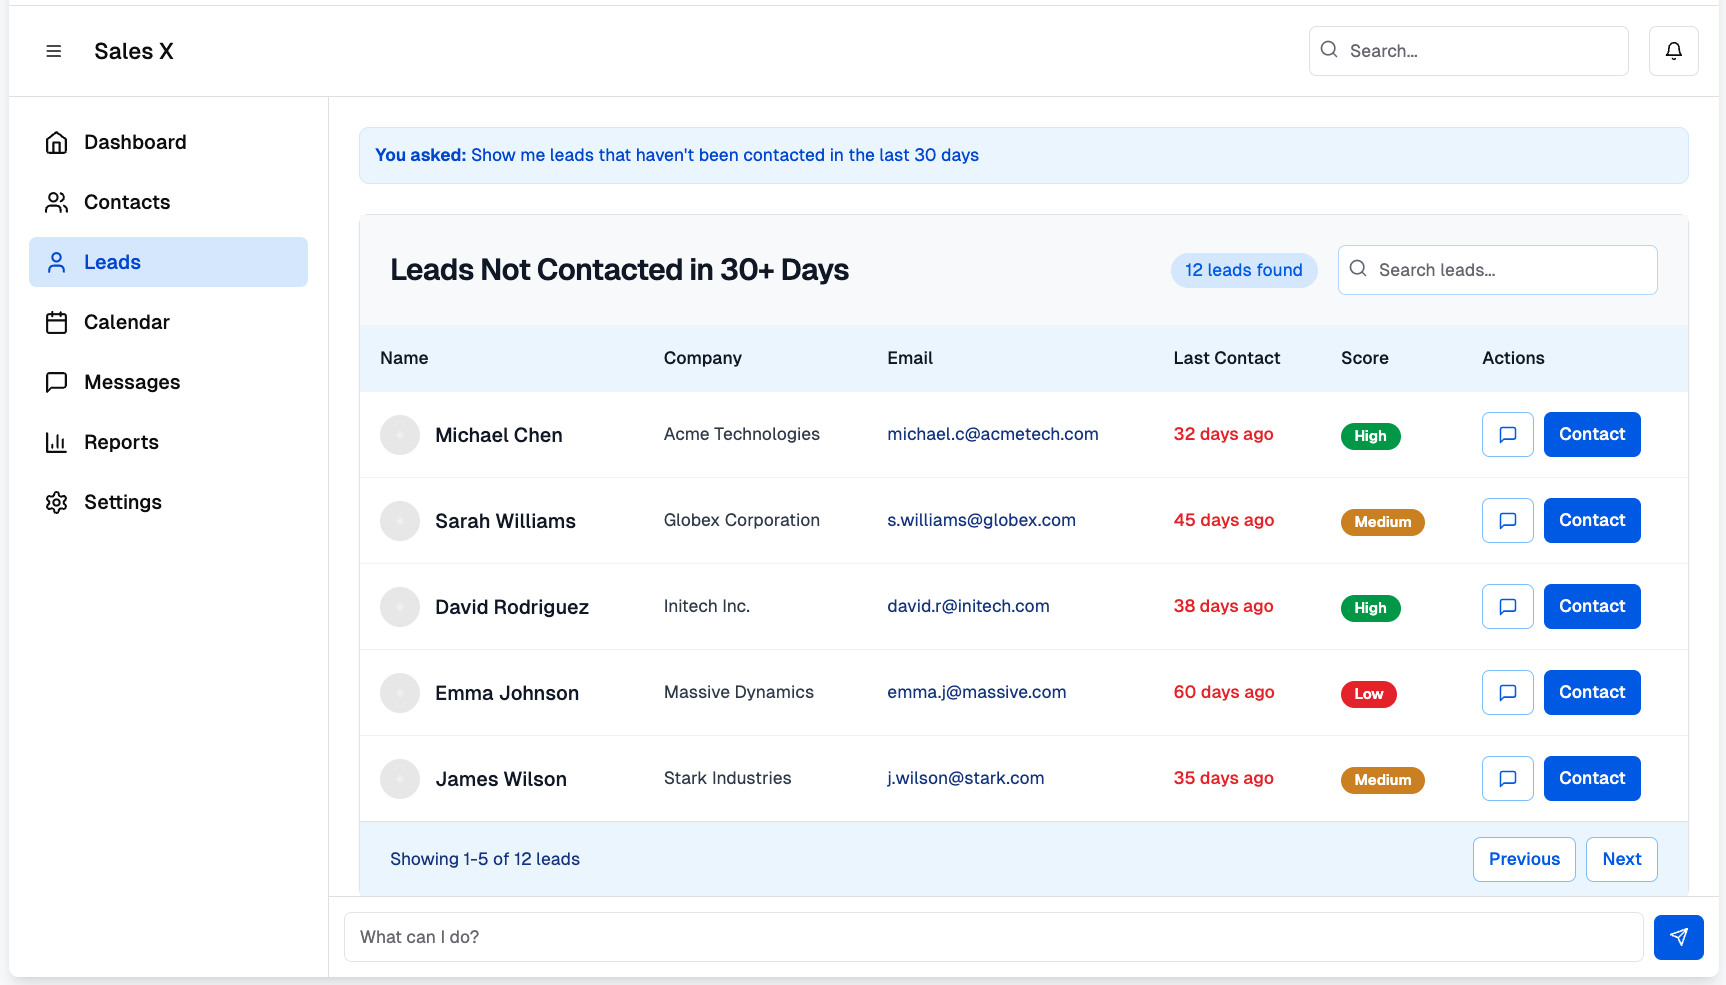
Task: Open message icon for Sarah Williams
Action: coord(1507,520)
